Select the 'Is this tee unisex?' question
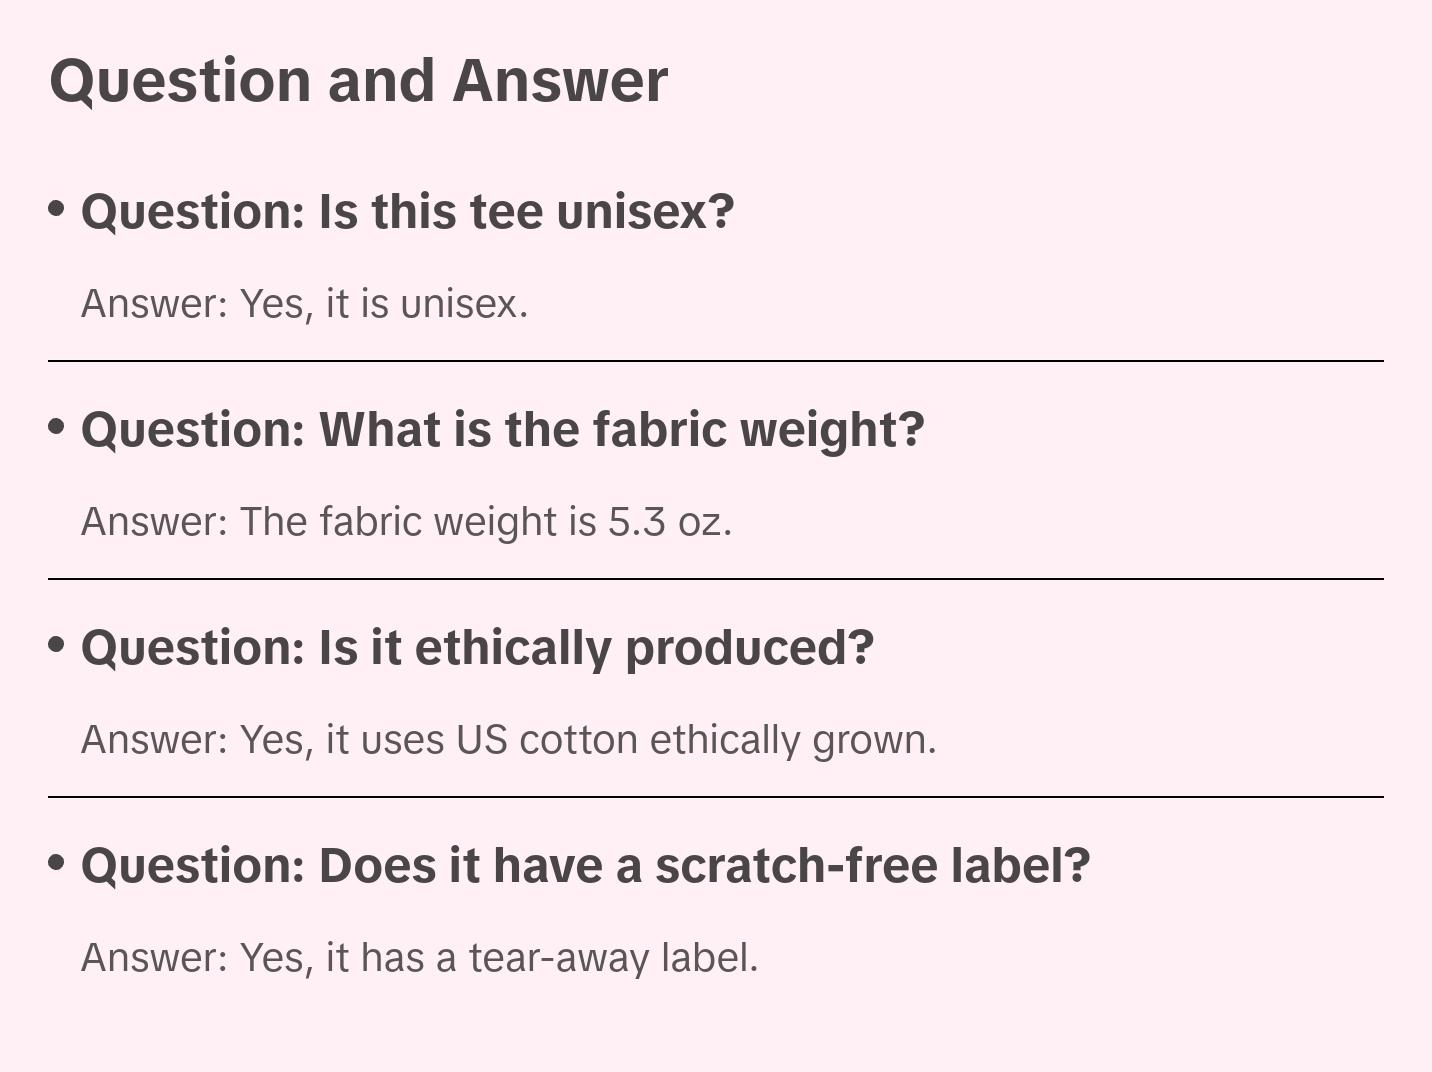The height and width of the screenshot is (1072, 1432). pyautogui.click(x=407, y=212)
